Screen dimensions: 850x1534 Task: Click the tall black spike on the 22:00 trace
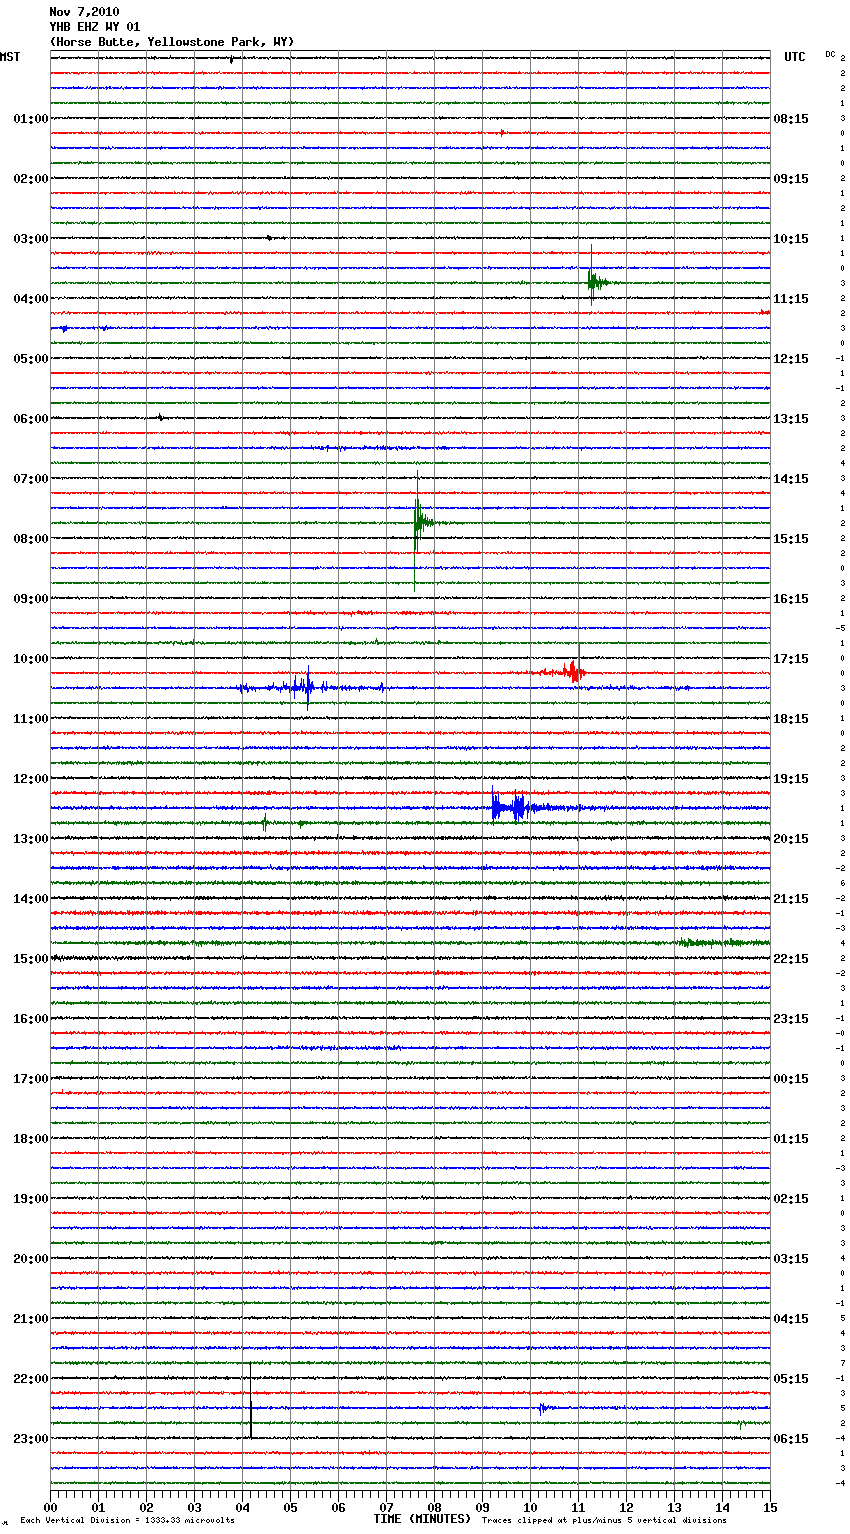(250, 1400)
